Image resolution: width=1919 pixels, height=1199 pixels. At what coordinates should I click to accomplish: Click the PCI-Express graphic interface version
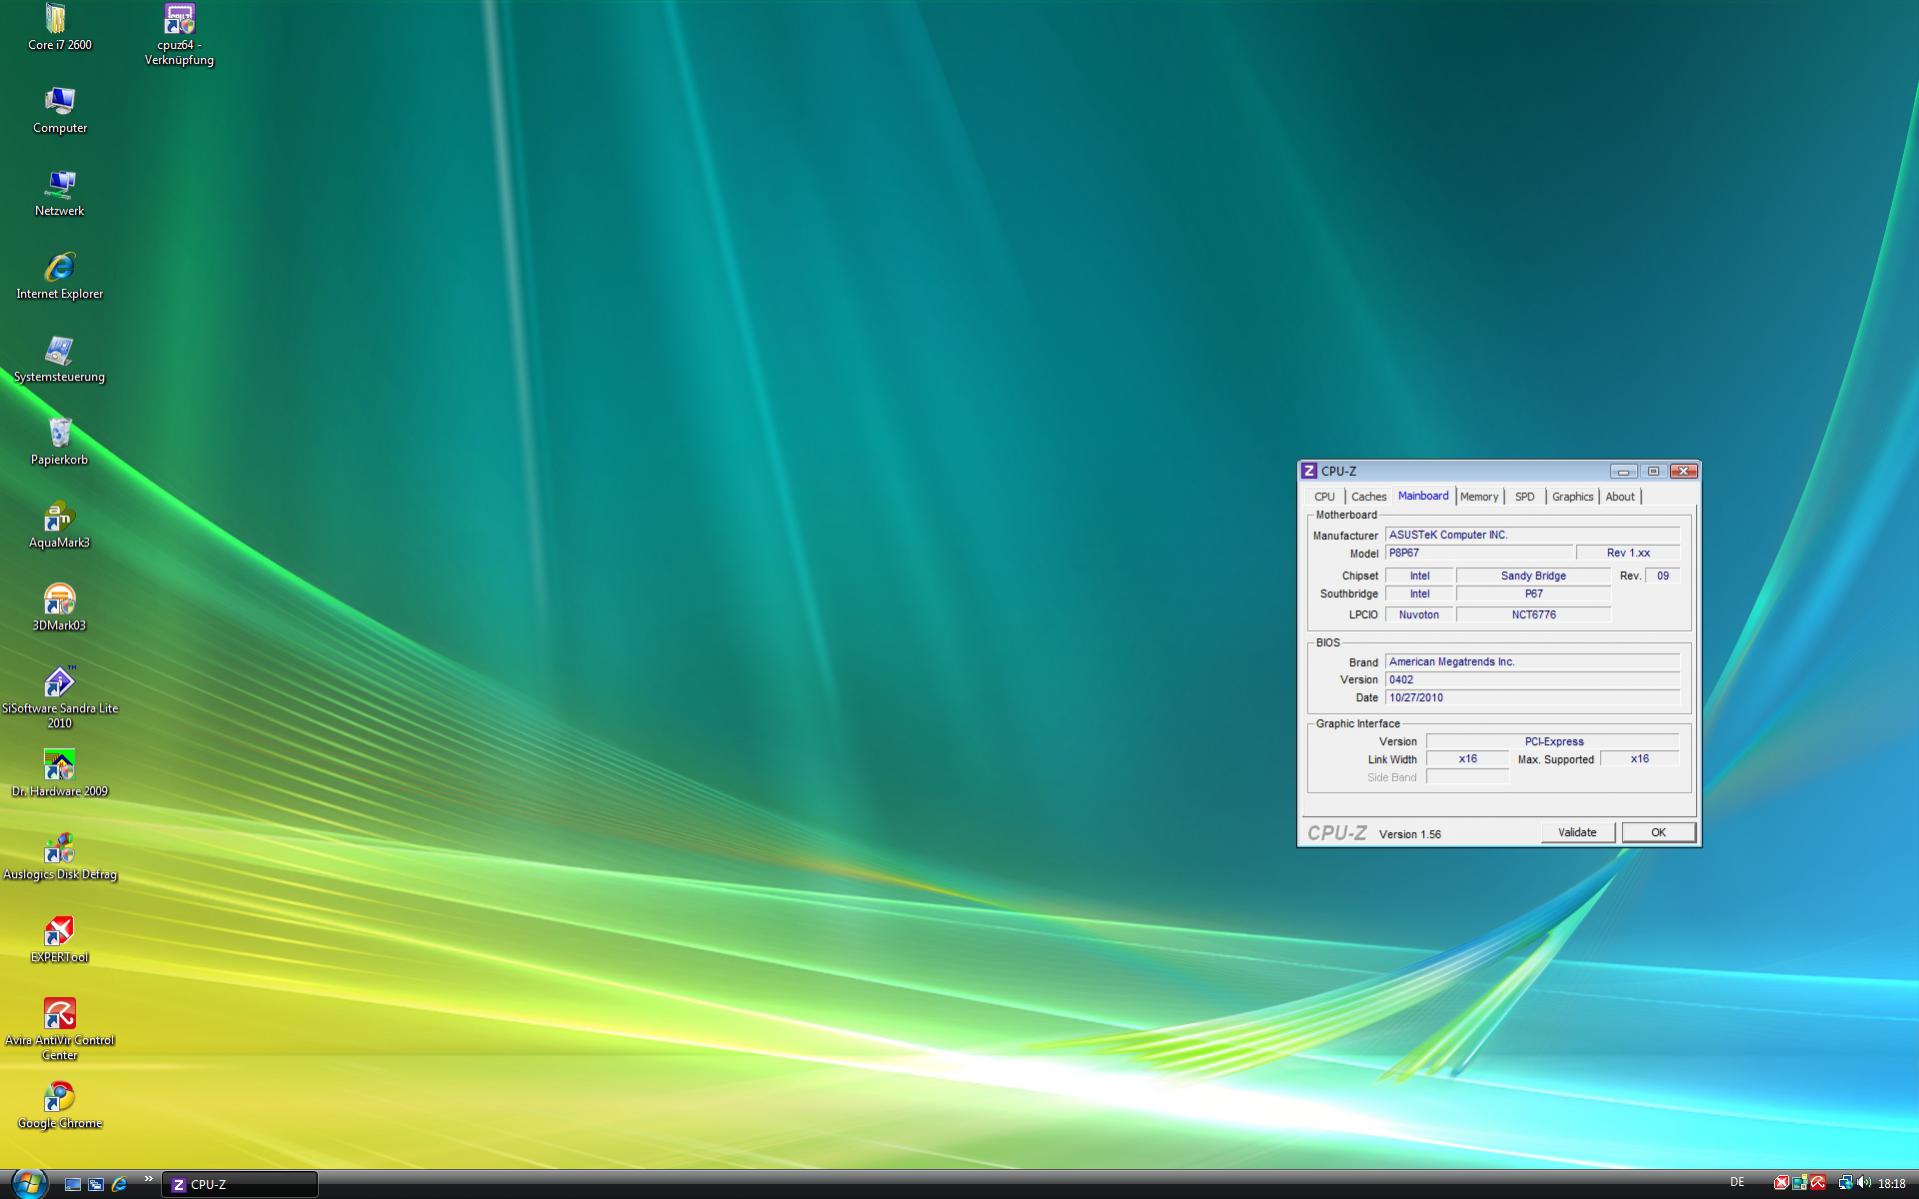tap(1553, 742)
